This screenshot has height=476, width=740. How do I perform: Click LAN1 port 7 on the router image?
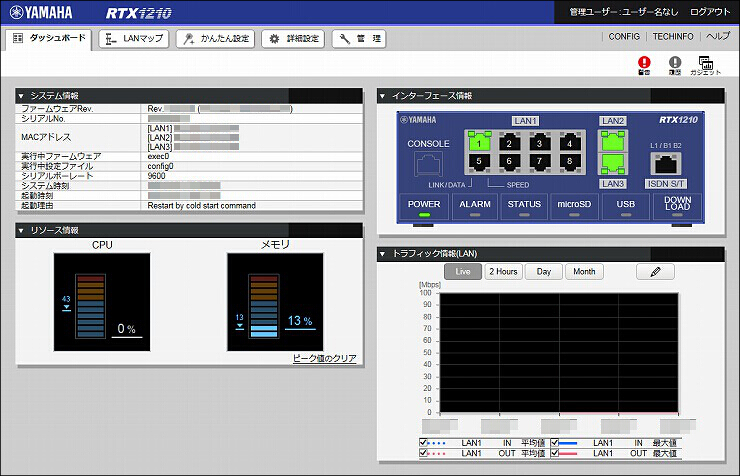[x=539, y=163]
